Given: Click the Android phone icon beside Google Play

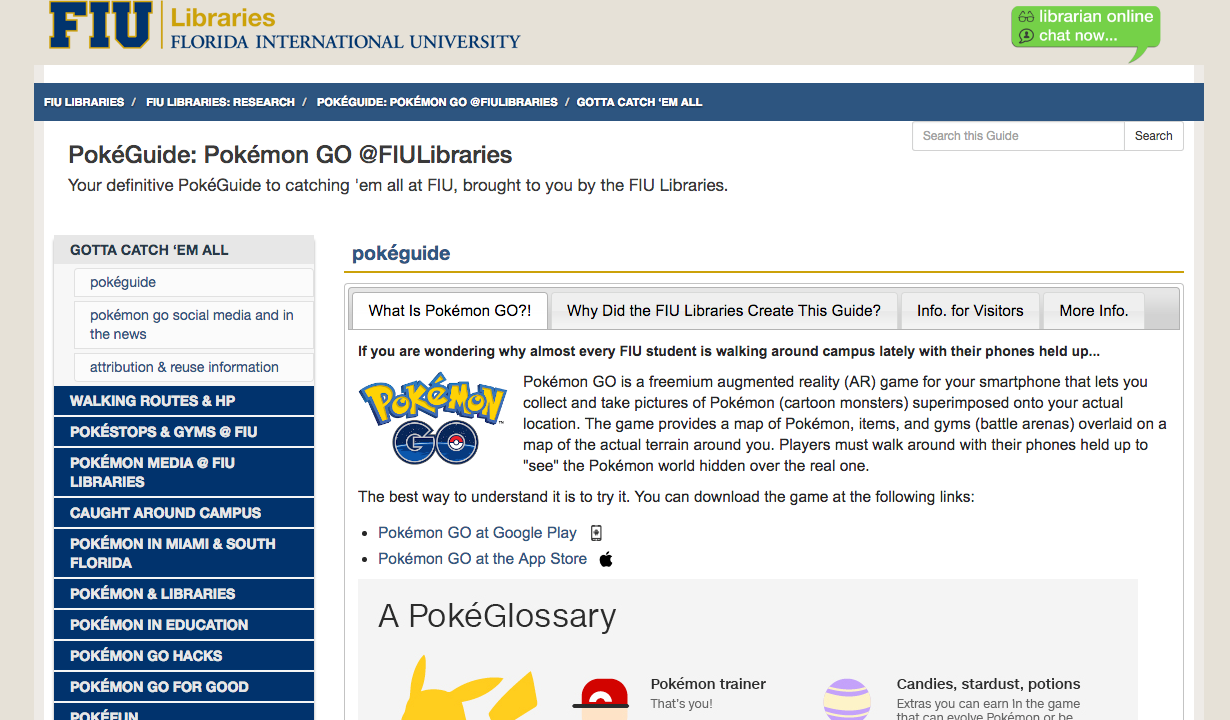Looking at the screenshot, I should point(597,533).
